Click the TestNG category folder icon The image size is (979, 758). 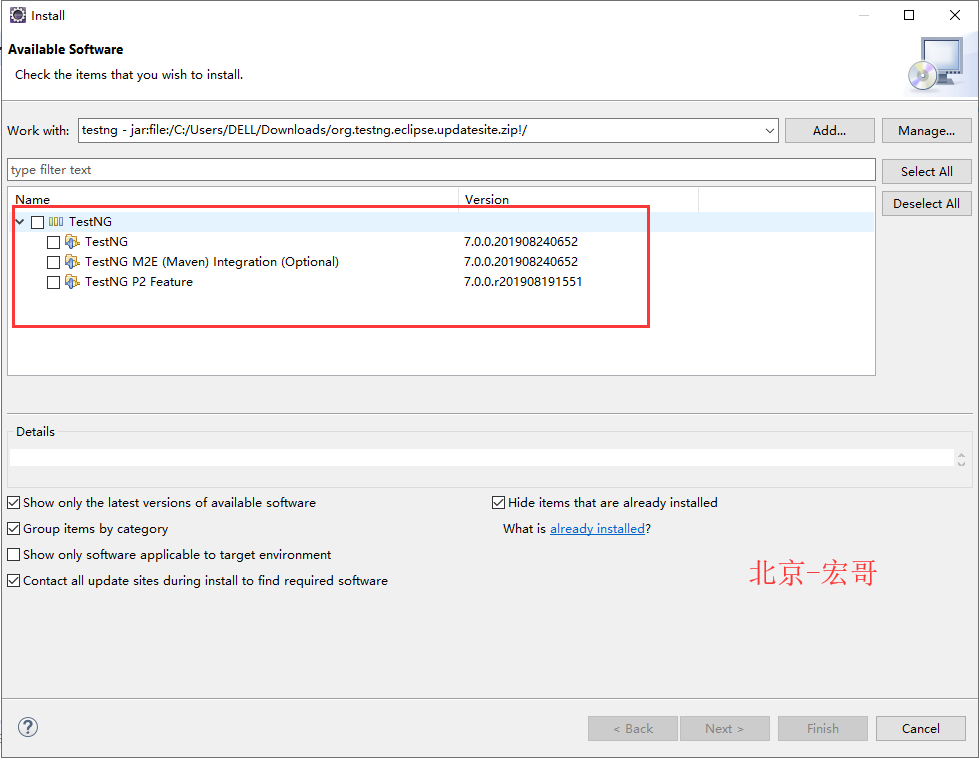point(56,222)
